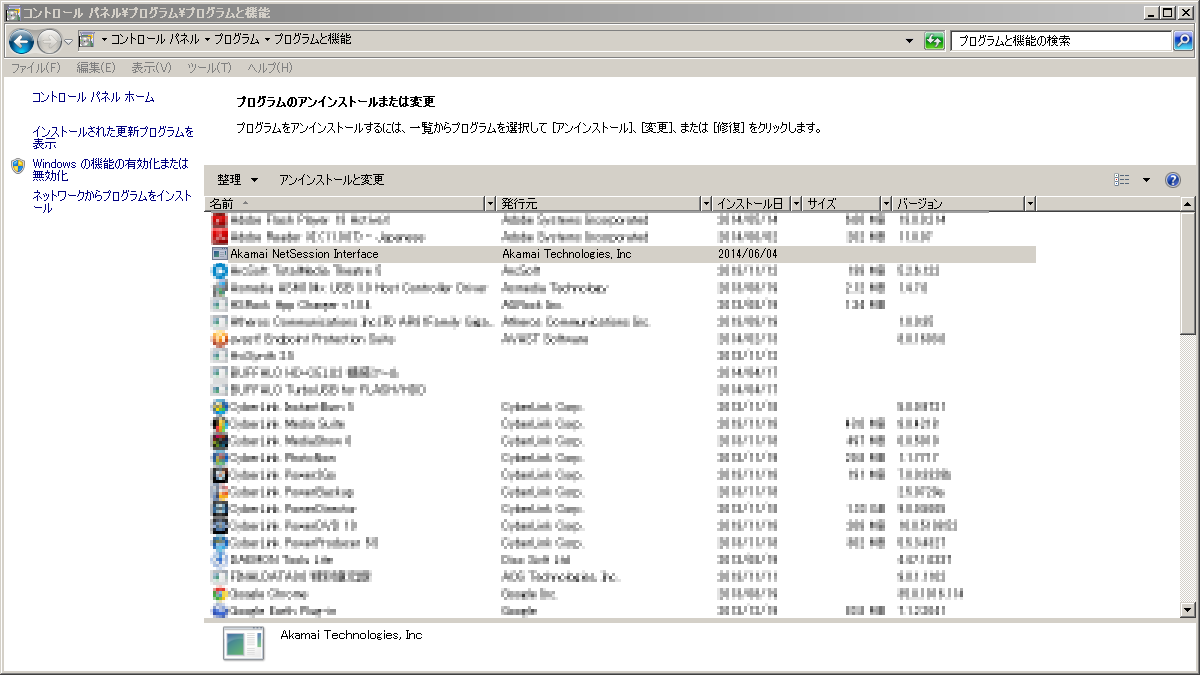The height and width of the screenshot is (675, 1200).
Task: Click the avast! Endpoint Protection Suite icon
Action: [220, 339]
